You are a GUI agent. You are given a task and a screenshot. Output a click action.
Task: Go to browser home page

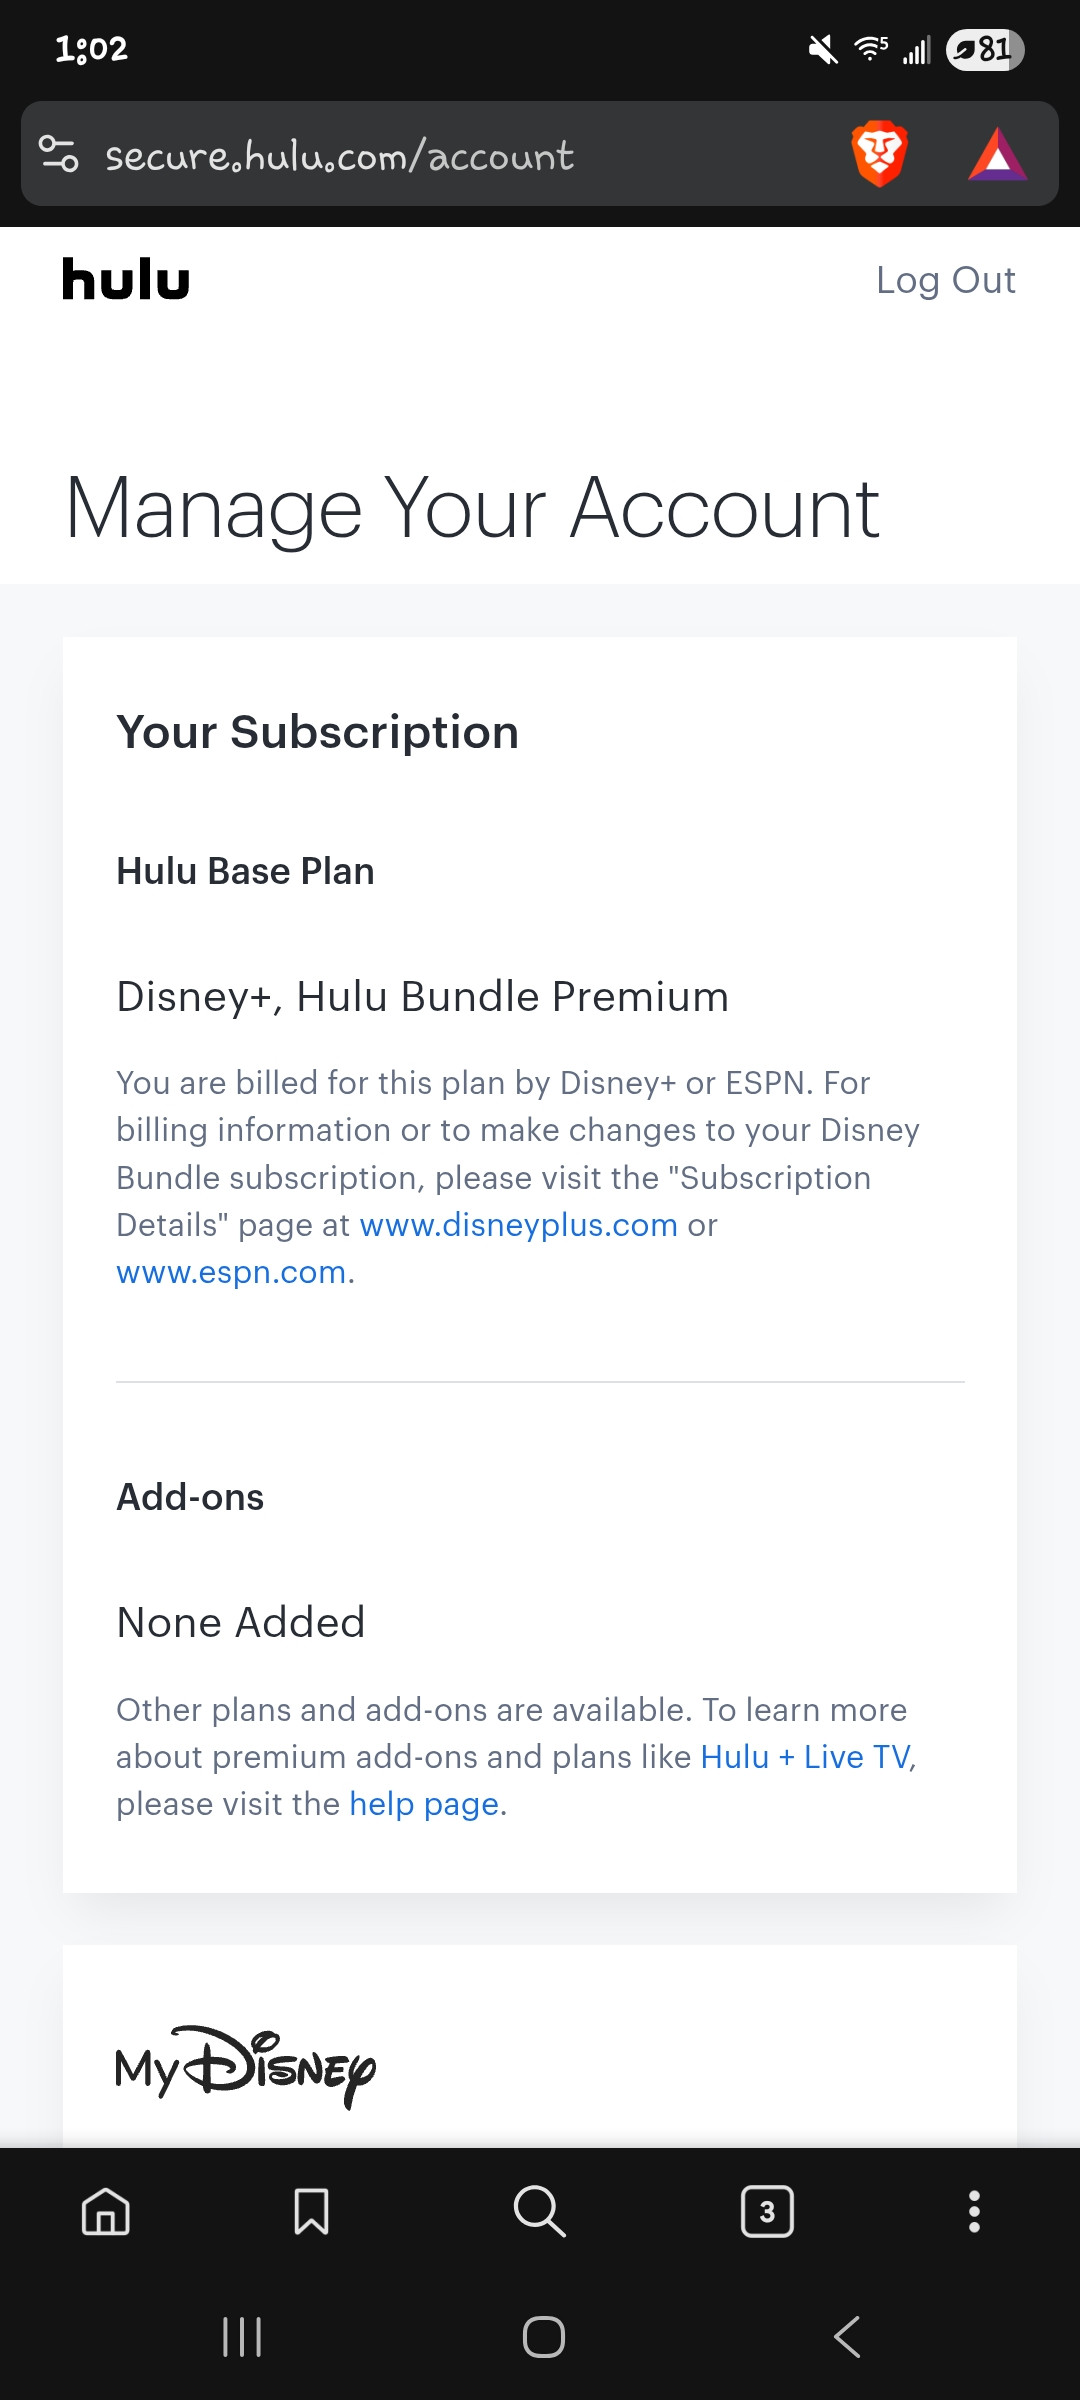pyautogui.click(x=106, y=2211)
